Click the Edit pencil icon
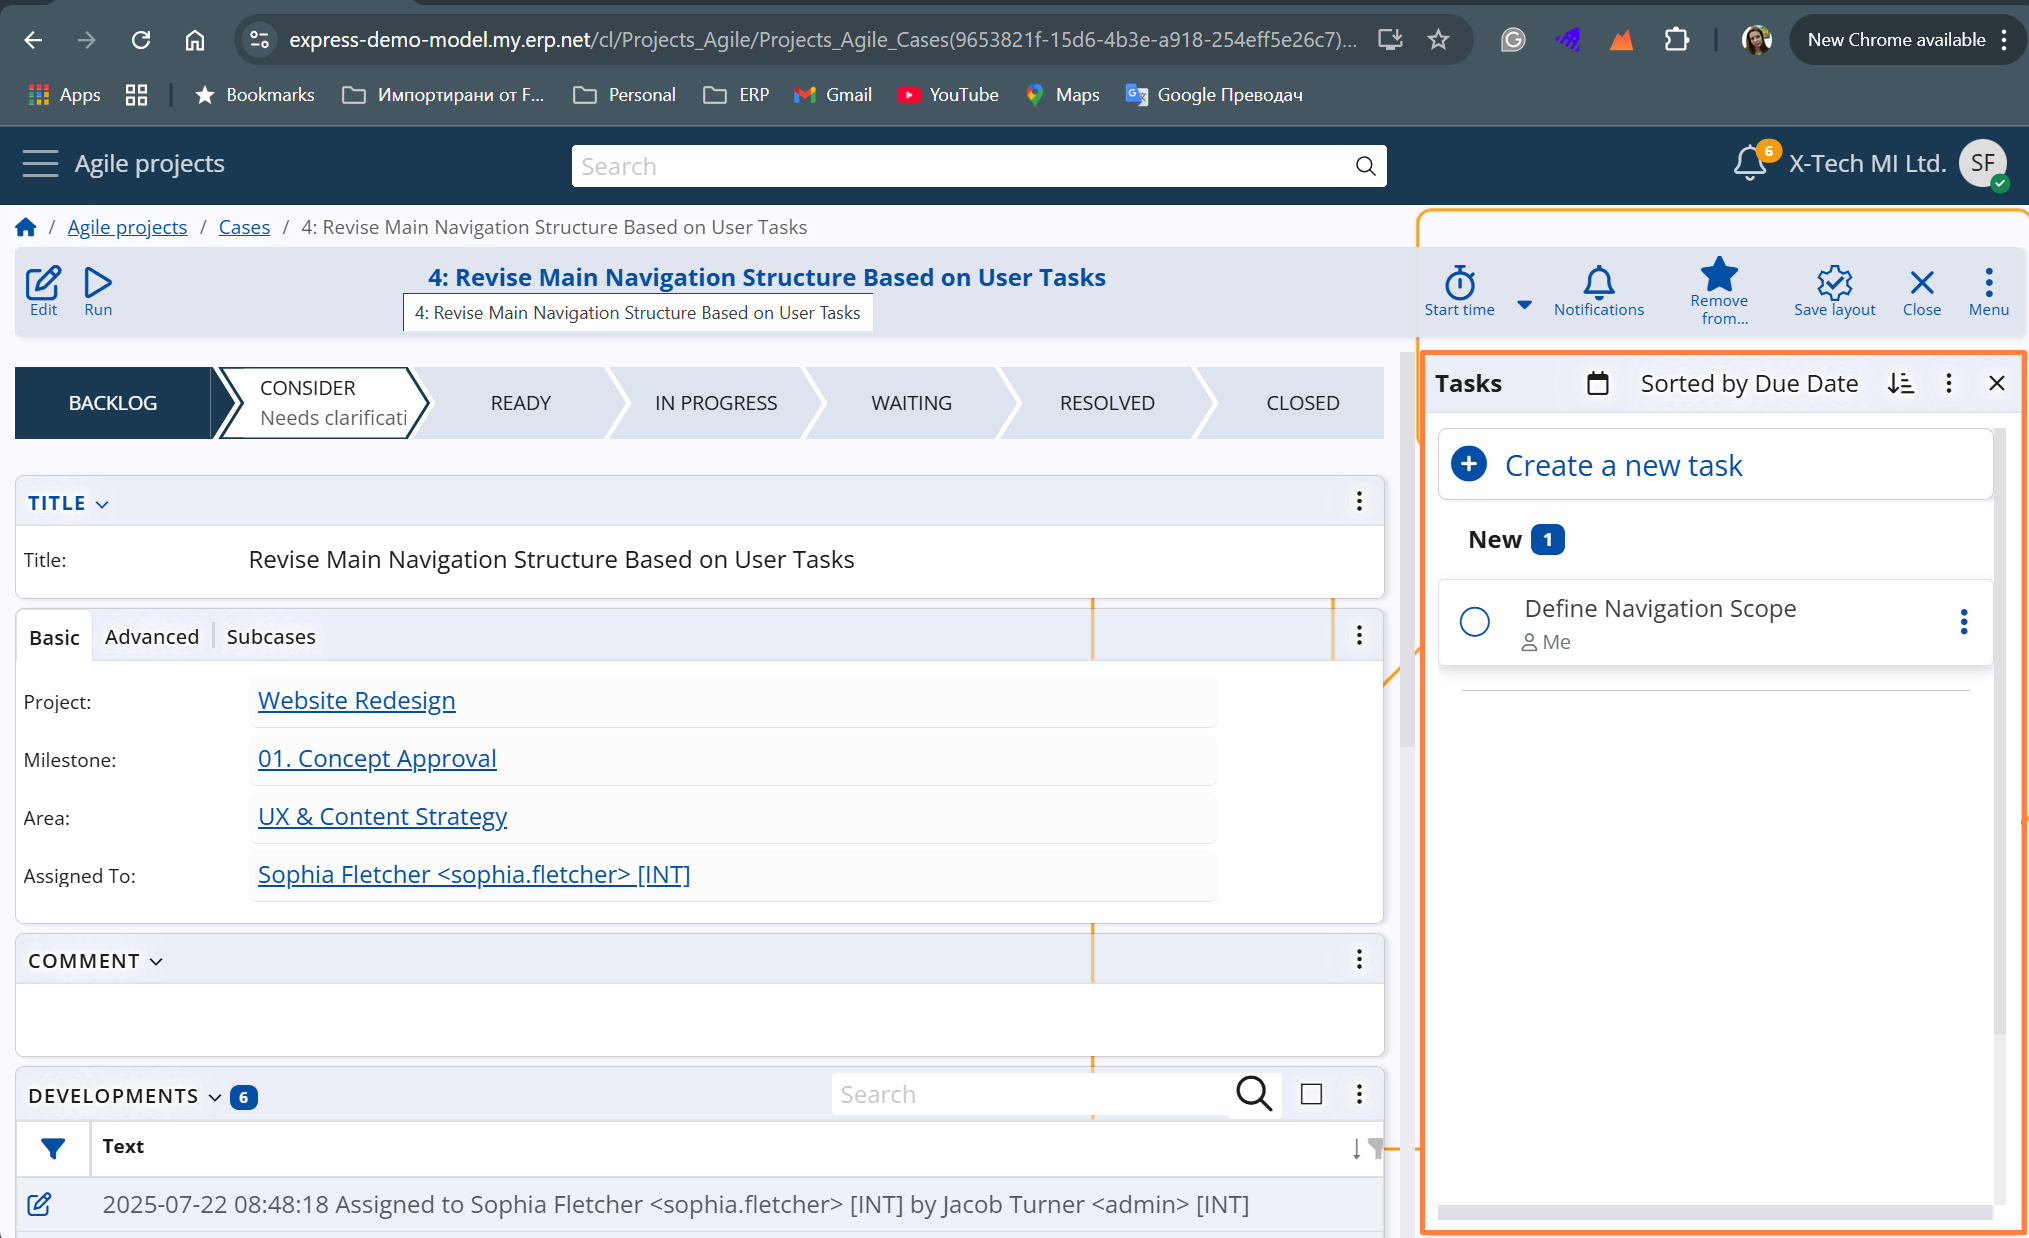Screen dimensions: 2029x1238 (43, 284)
